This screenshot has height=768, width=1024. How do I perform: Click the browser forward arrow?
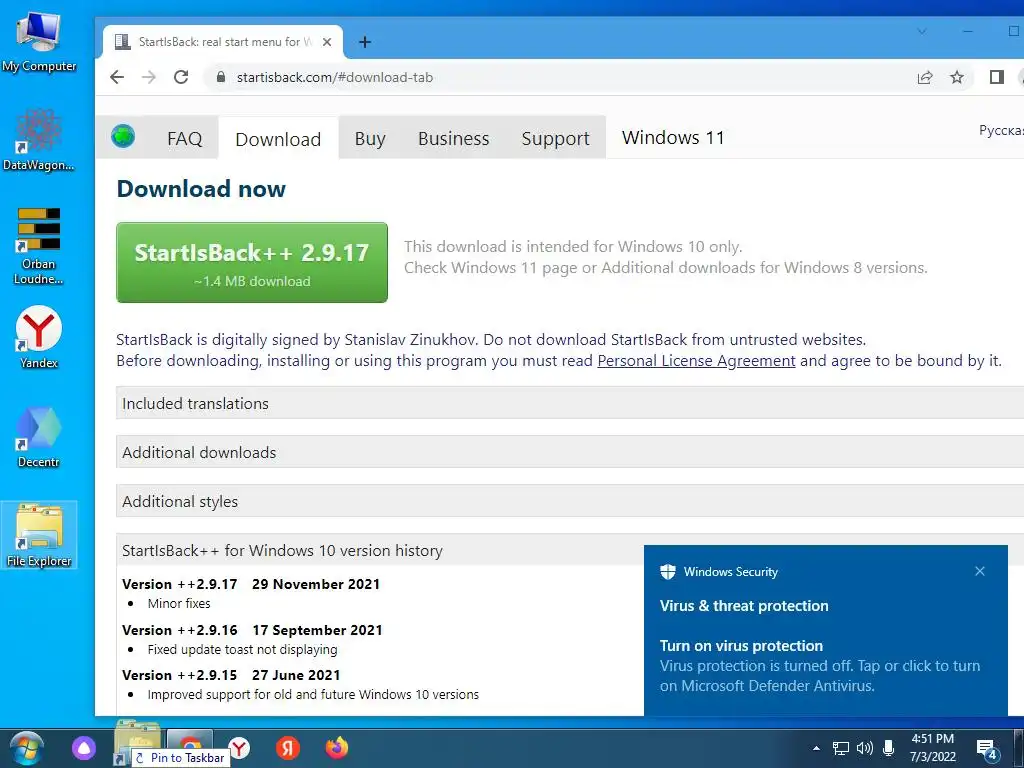[x=149, y=77]
